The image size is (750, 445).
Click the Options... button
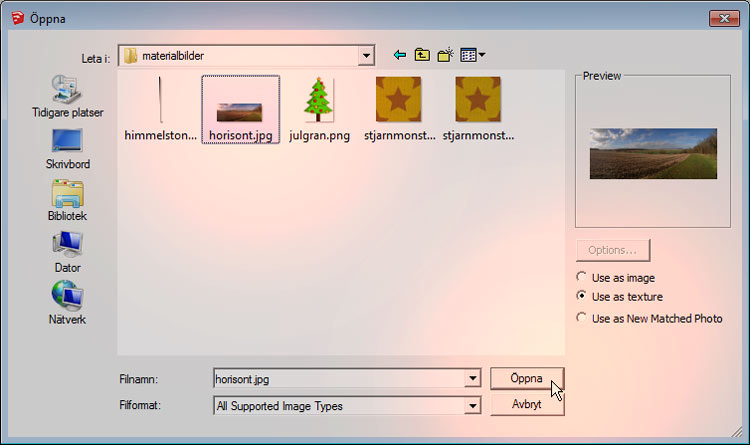click(x=613, y=250)
